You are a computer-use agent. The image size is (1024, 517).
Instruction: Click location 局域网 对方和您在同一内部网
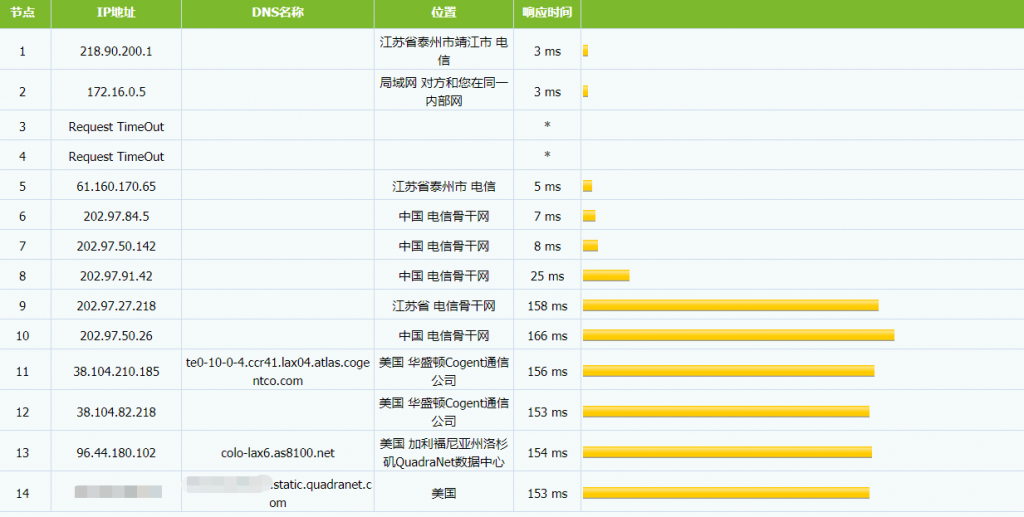(443, 92)
